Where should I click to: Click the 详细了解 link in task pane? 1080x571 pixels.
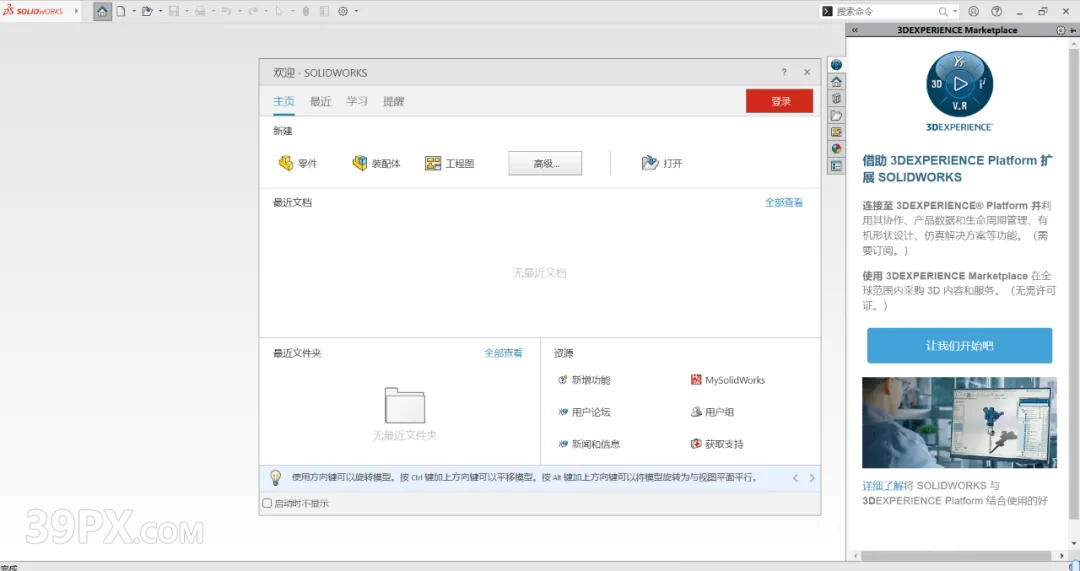coord(883,486)
